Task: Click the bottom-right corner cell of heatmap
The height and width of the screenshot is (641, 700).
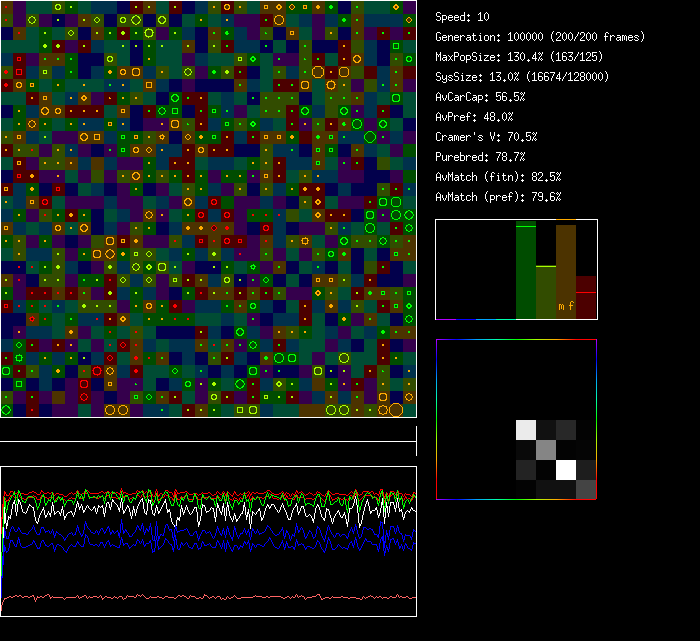Action: 586,489
